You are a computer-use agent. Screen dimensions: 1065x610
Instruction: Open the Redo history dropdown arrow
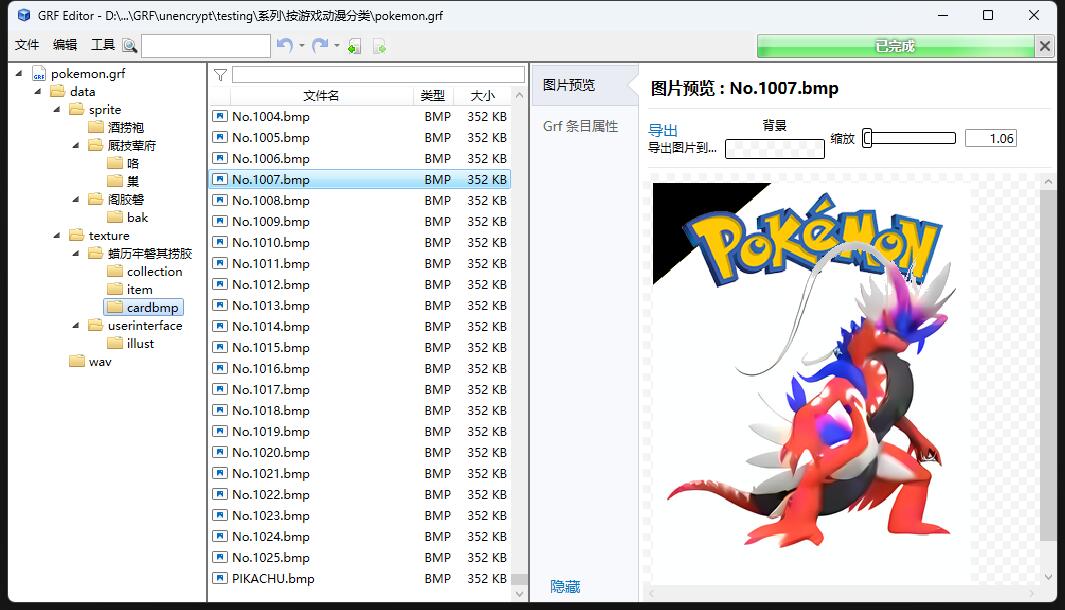337,46
